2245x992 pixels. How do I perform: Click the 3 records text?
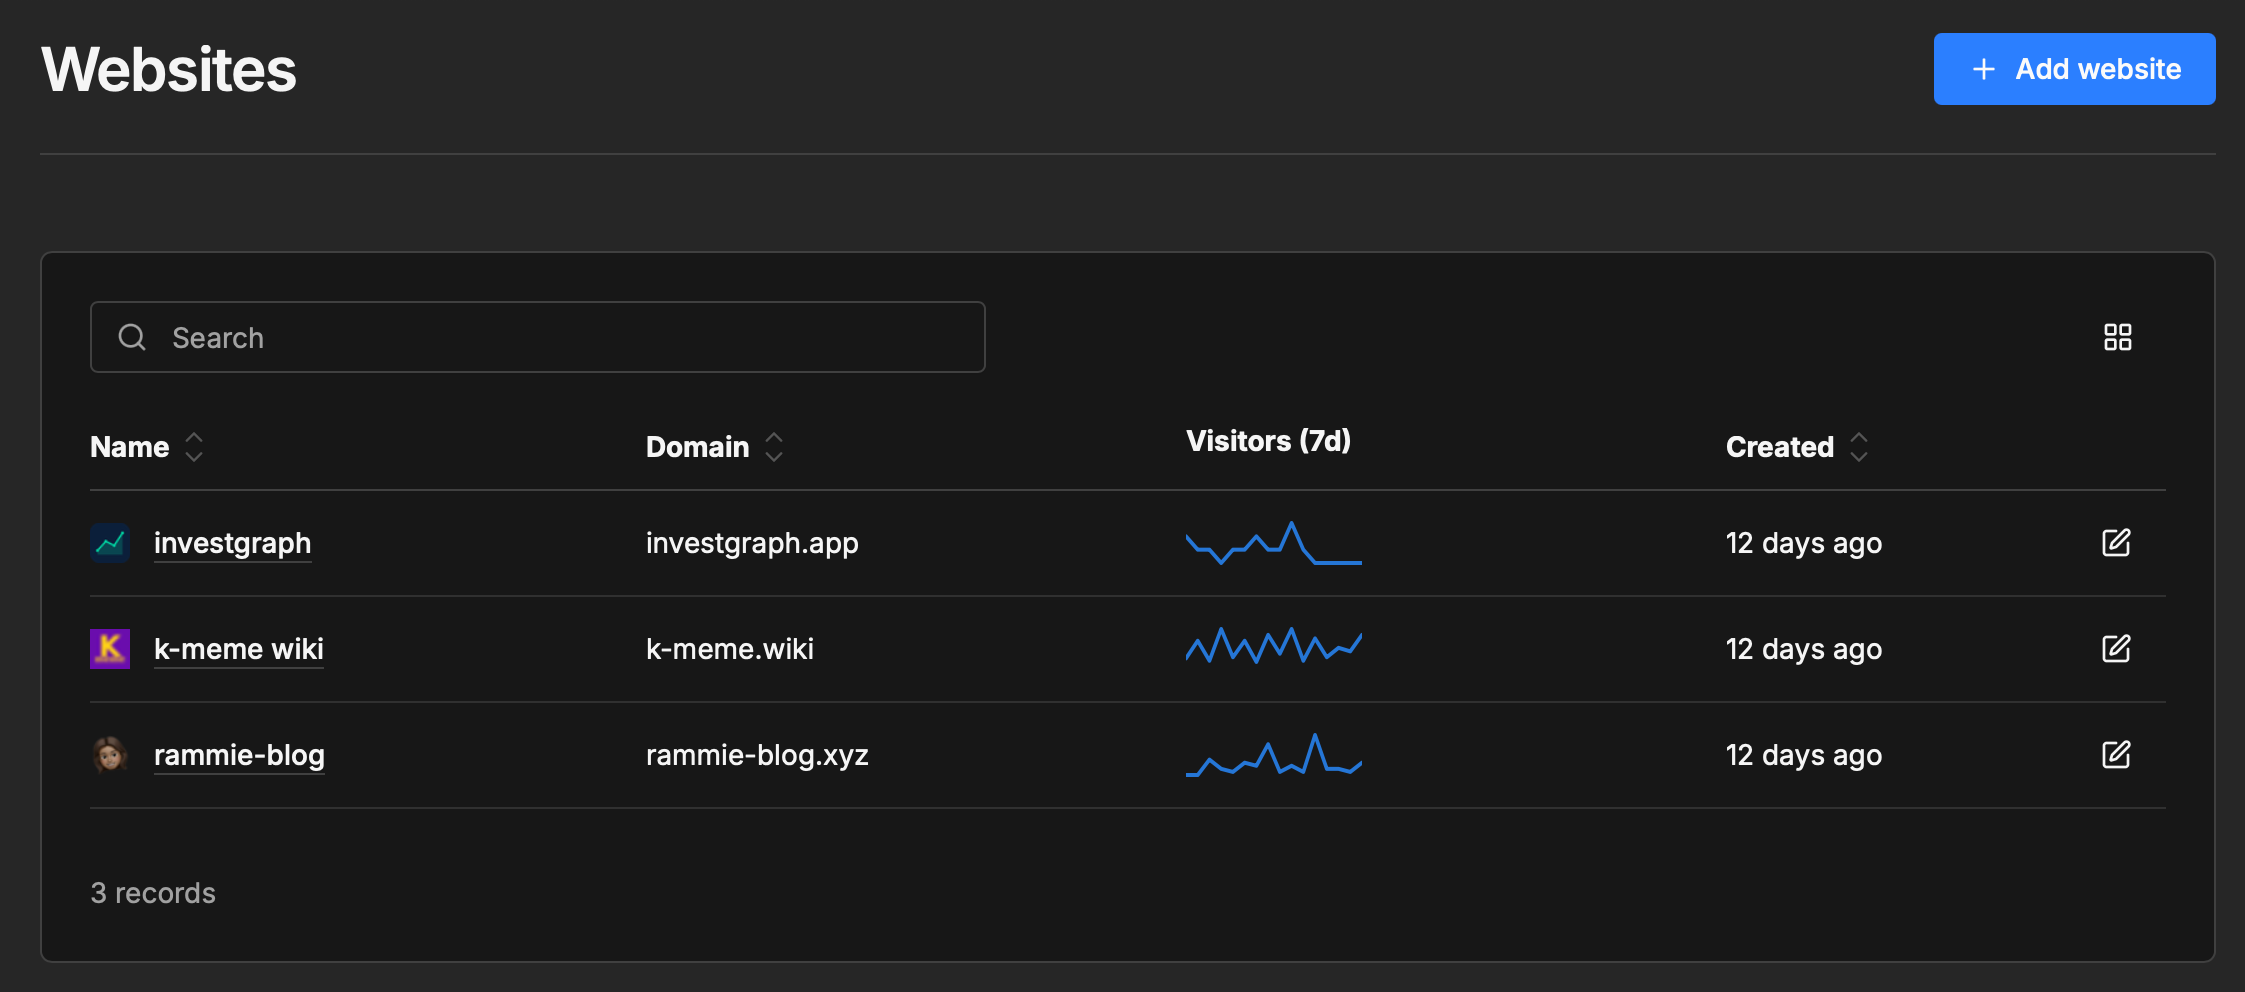coord(153,893)
